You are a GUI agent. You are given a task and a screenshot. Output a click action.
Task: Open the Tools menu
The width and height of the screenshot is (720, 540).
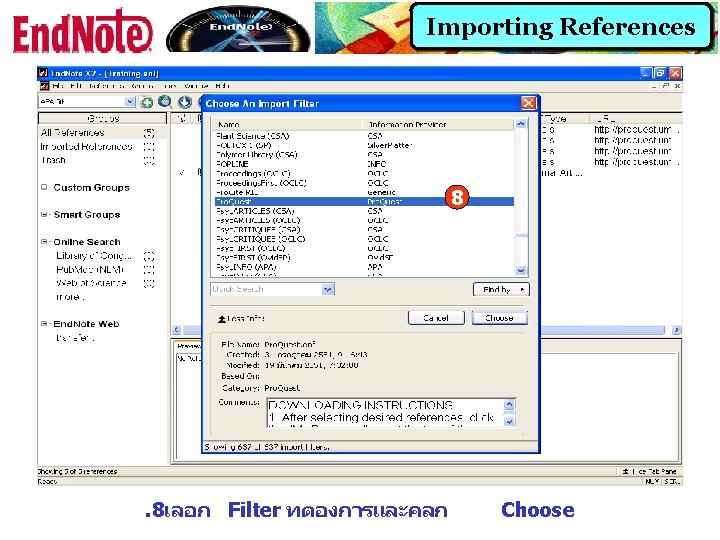(170, 86)
